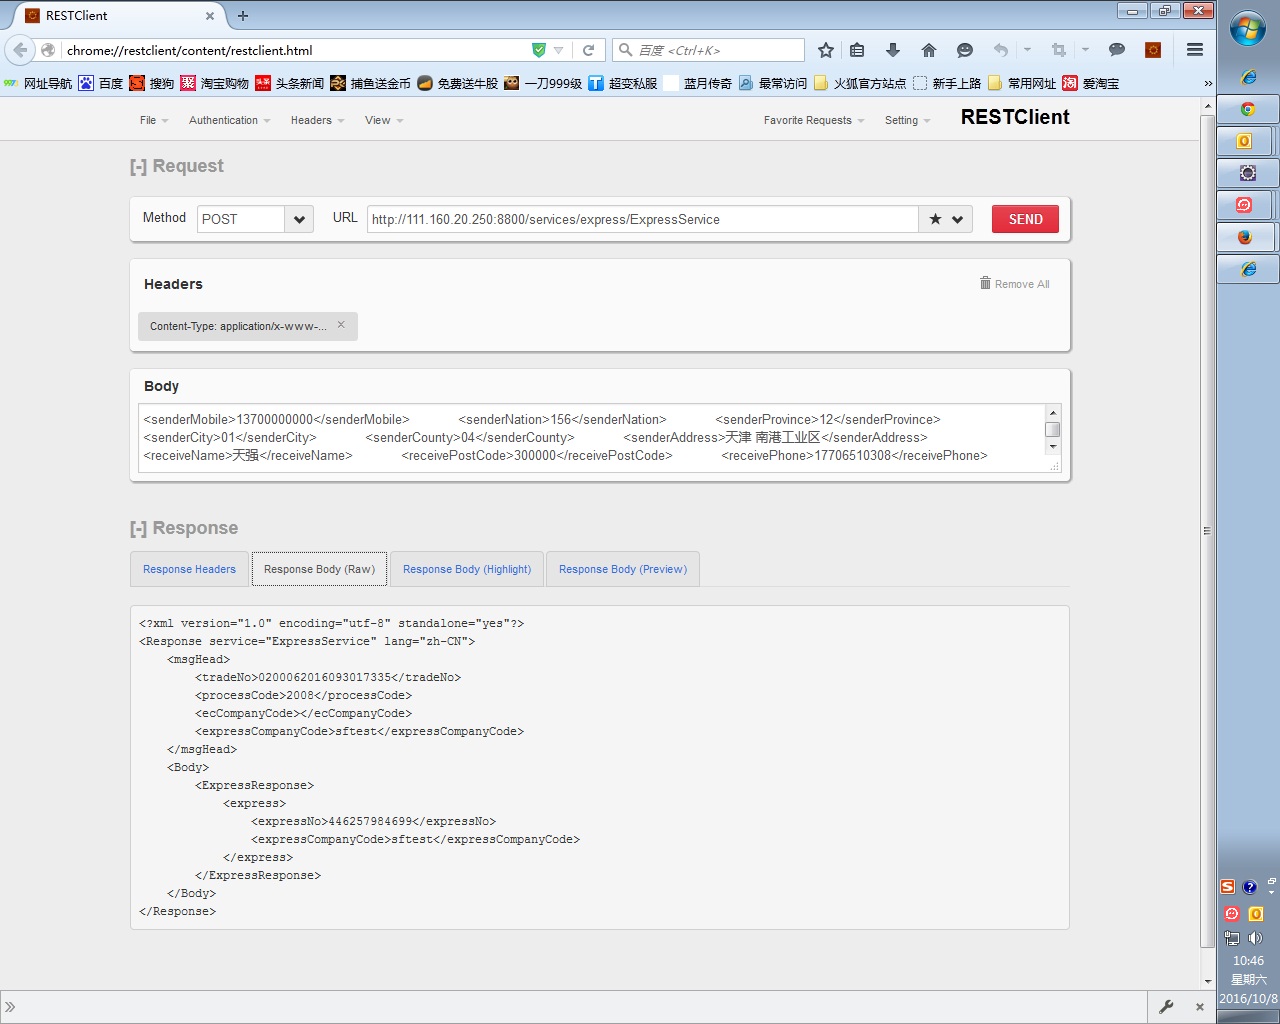
Task: Open Outlook from the taskbar
Action: pos(1245,141)
